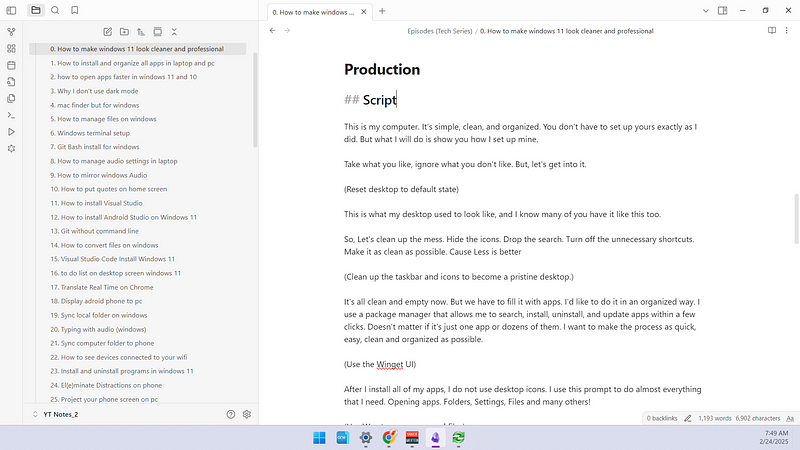Open the note's more options menu
The width and height of the screenshot is (800, 450).
click(x=786, y=31)
